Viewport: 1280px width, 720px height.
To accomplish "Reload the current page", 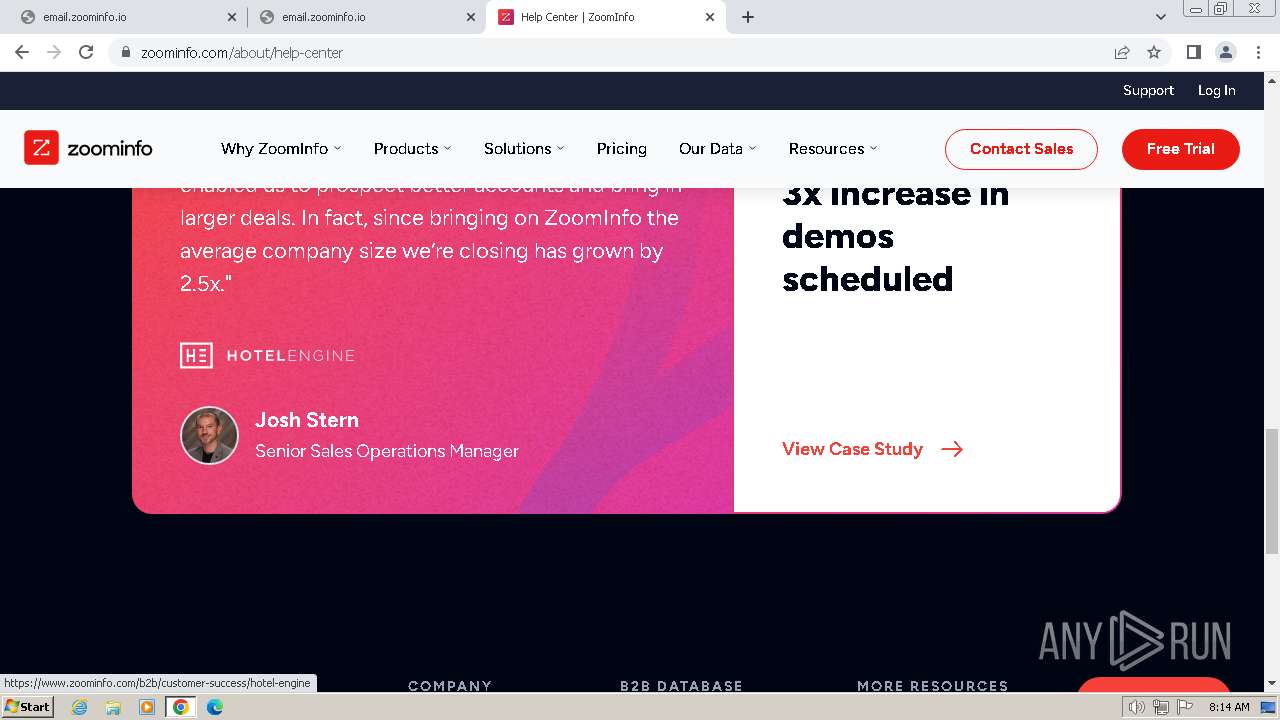I will [86, 52].
